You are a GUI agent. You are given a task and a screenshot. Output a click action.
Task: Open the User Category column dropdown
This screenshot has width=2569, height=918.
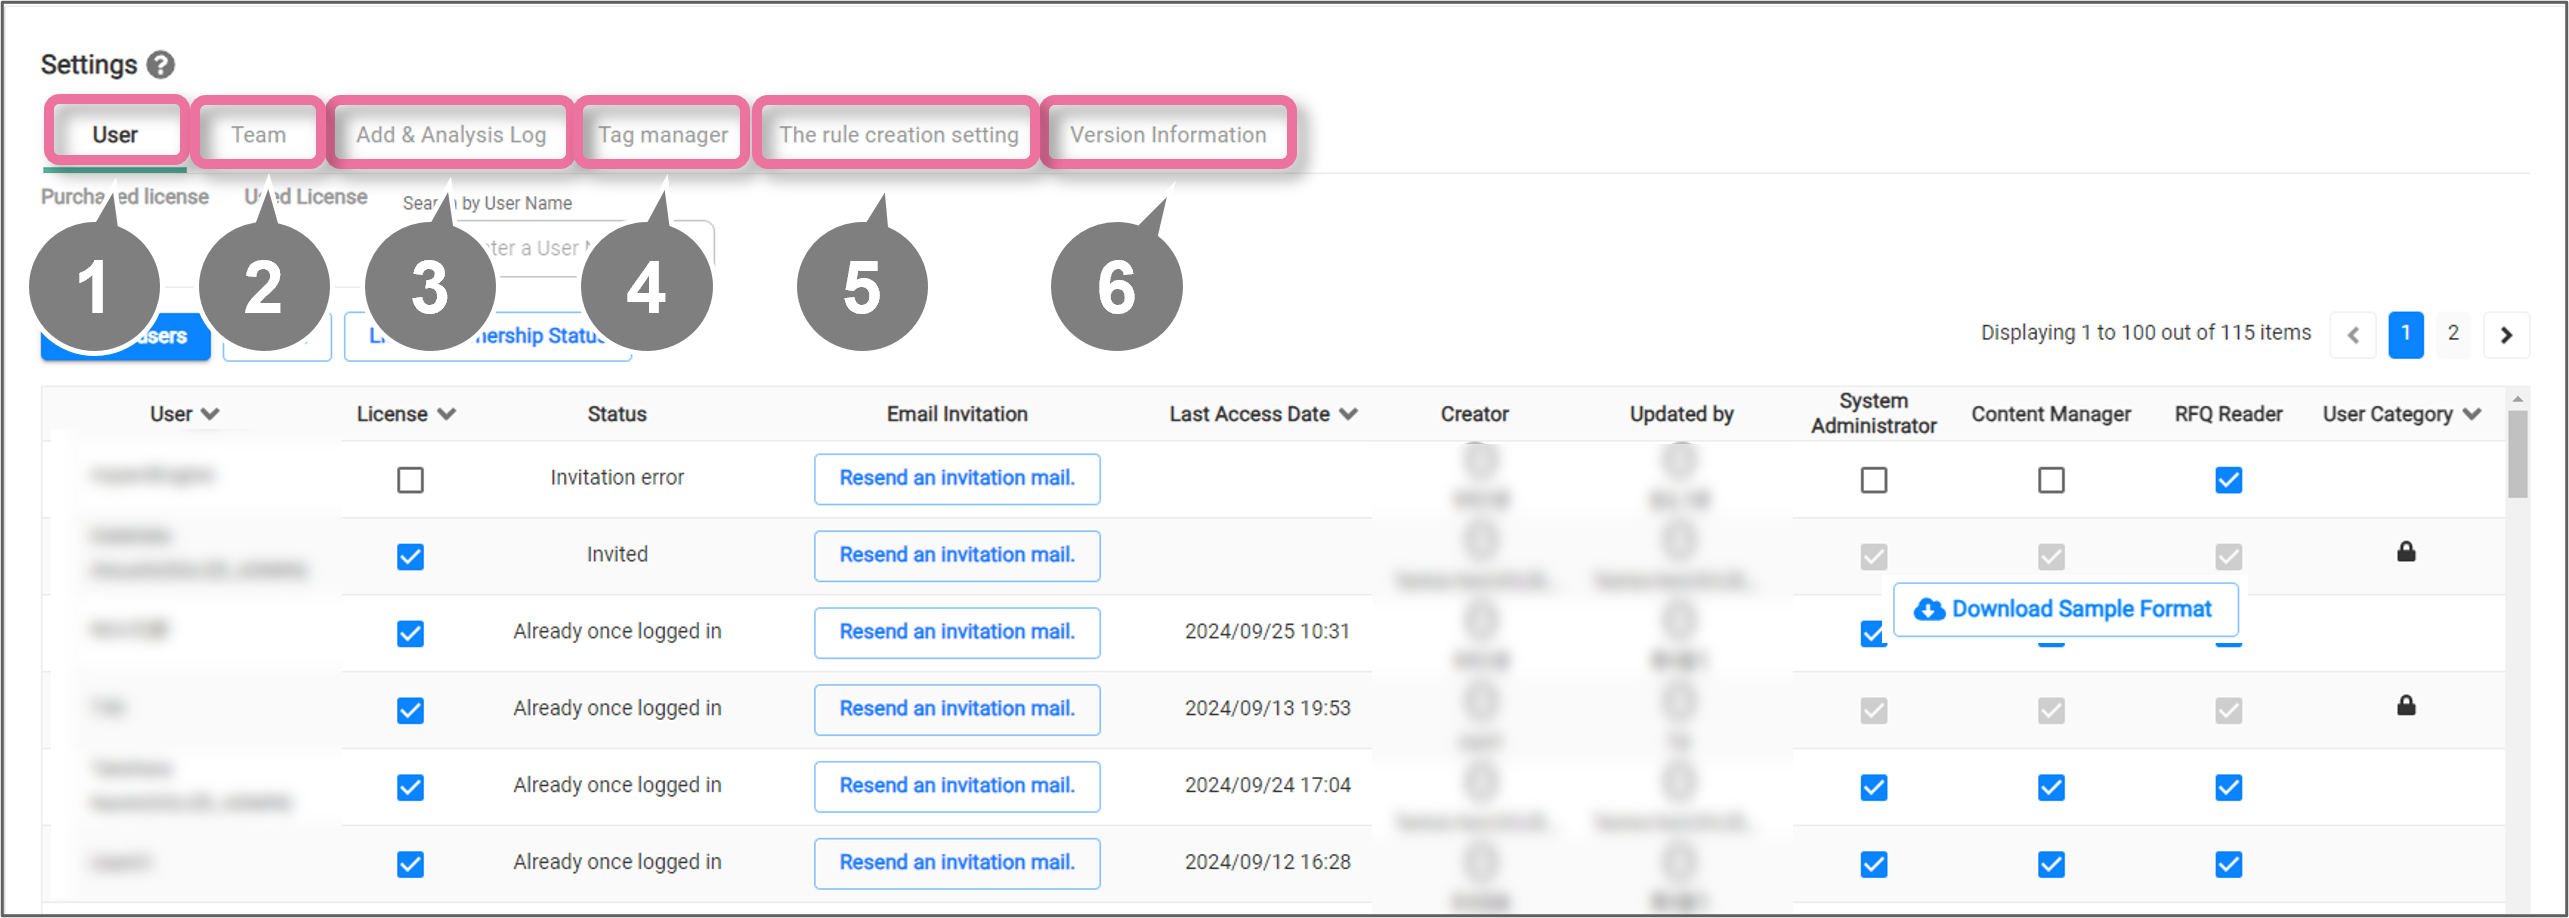coord(2472,414)
